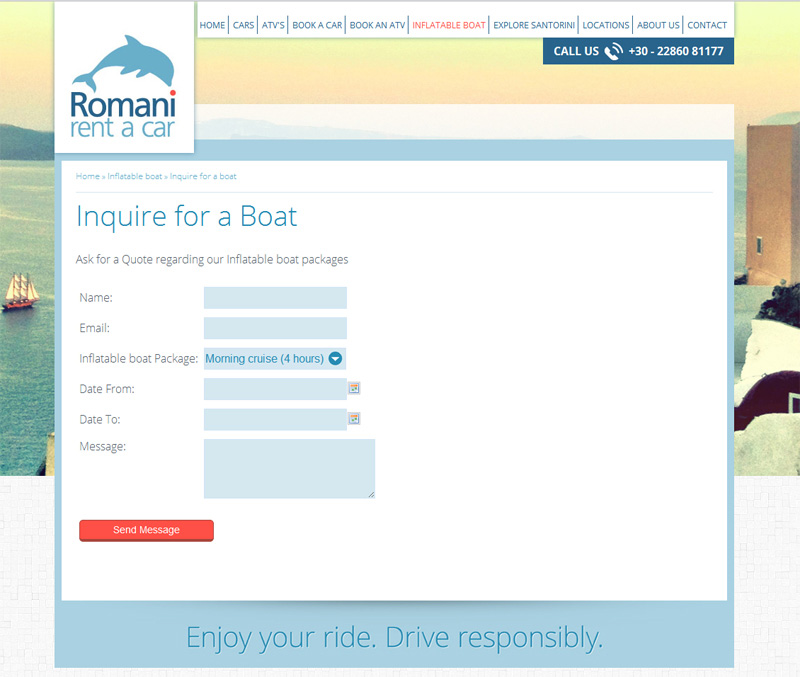Click inside the Message text area

[289, 468]
